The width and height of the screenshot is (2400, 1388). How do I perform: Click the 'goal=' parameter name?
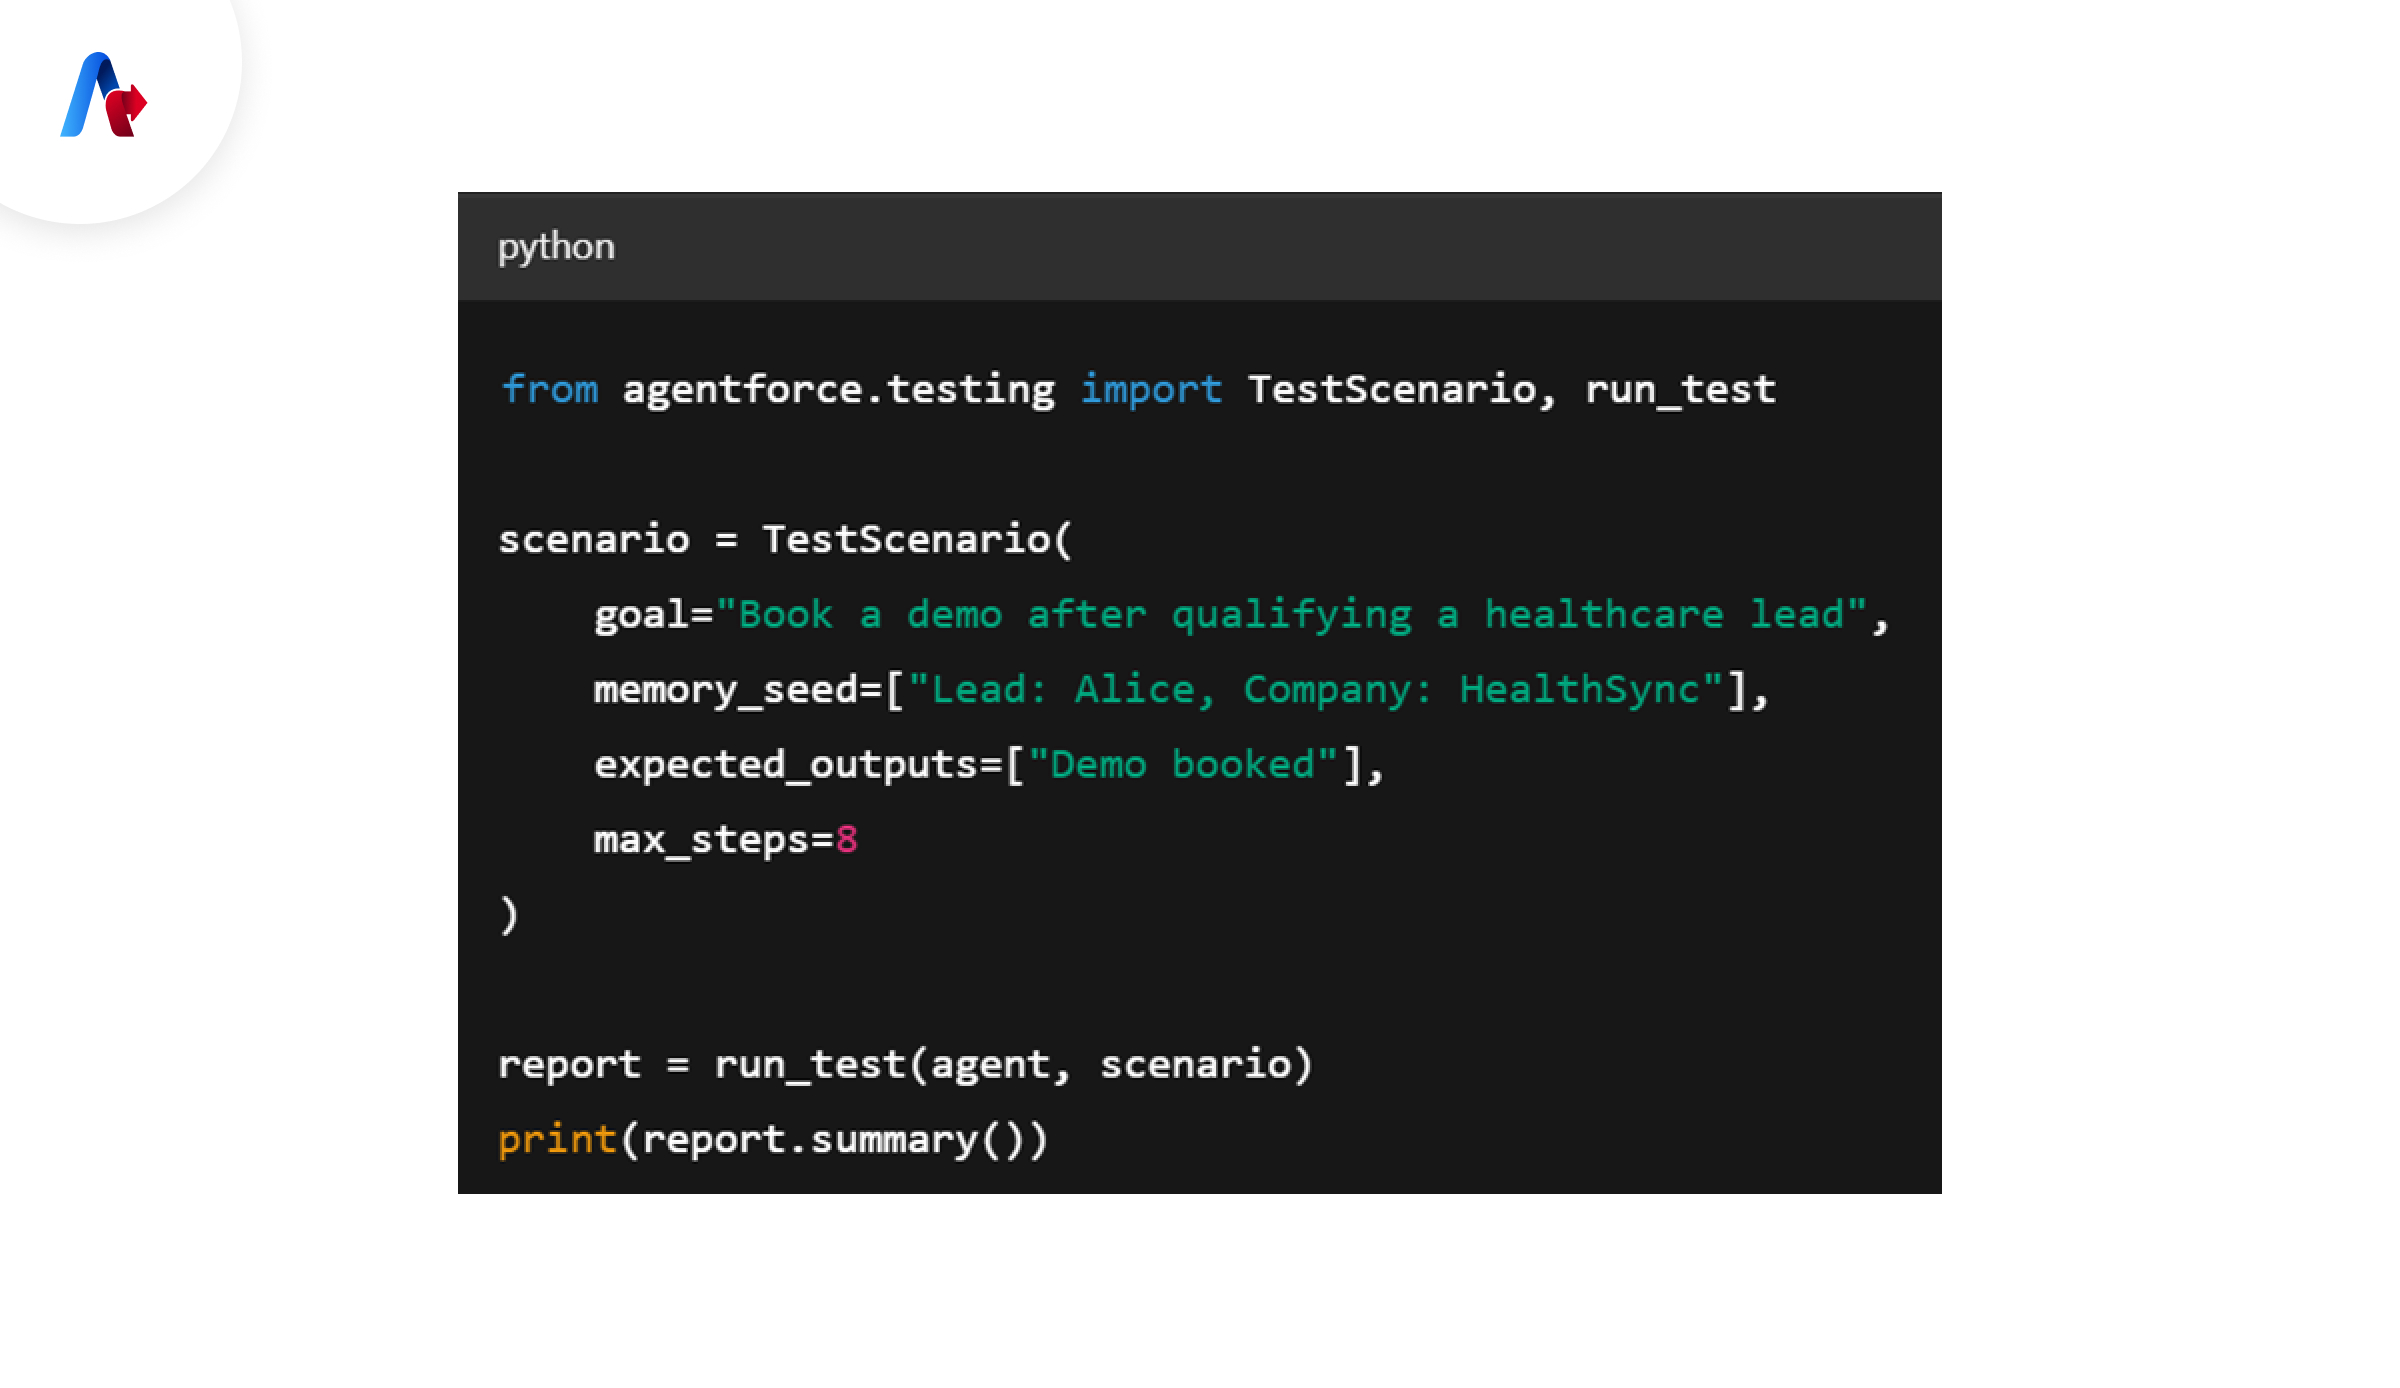[x=654, y=615]
